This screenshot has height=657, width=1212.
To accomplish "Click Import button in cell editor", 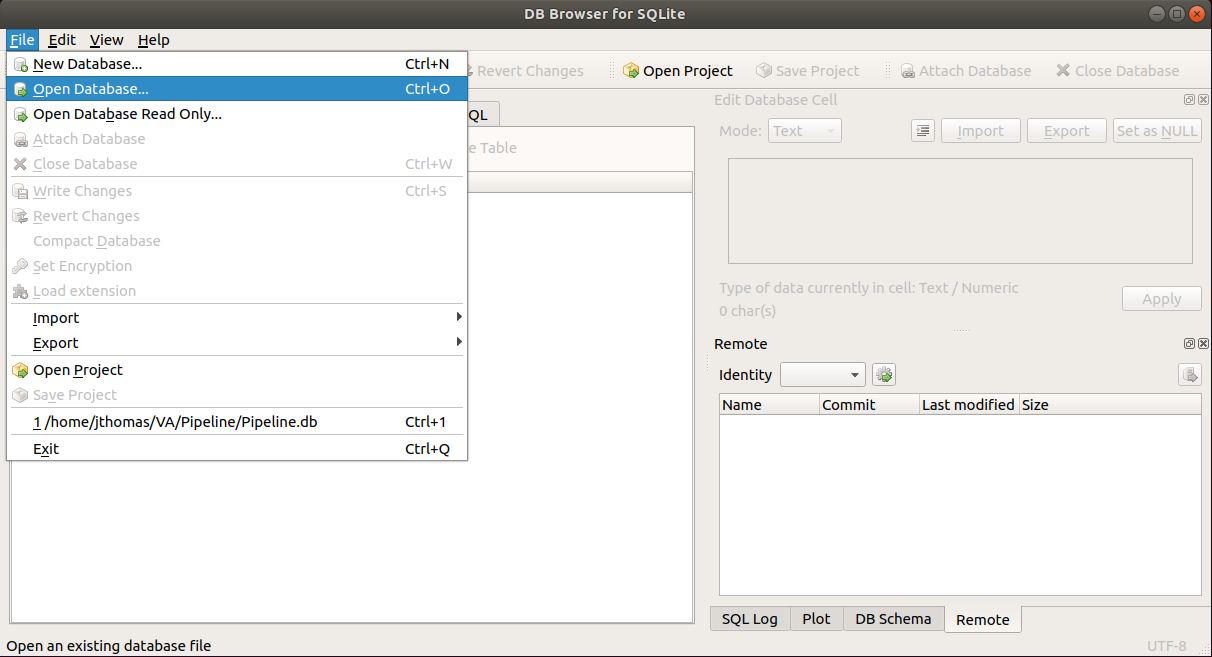I will tap(981, 131).
